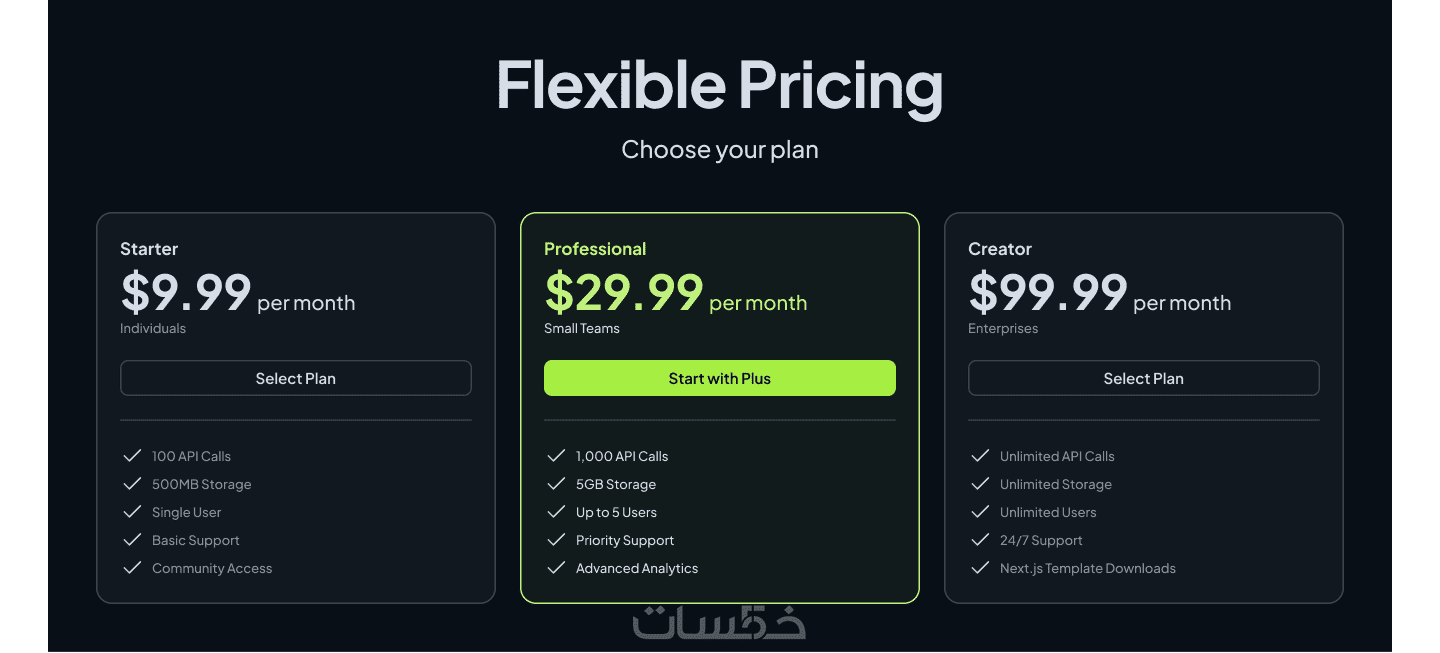Click checkmark next to Unlimited Storage
The height and width of the screenshot is (653, 1440).
[980, 484]
